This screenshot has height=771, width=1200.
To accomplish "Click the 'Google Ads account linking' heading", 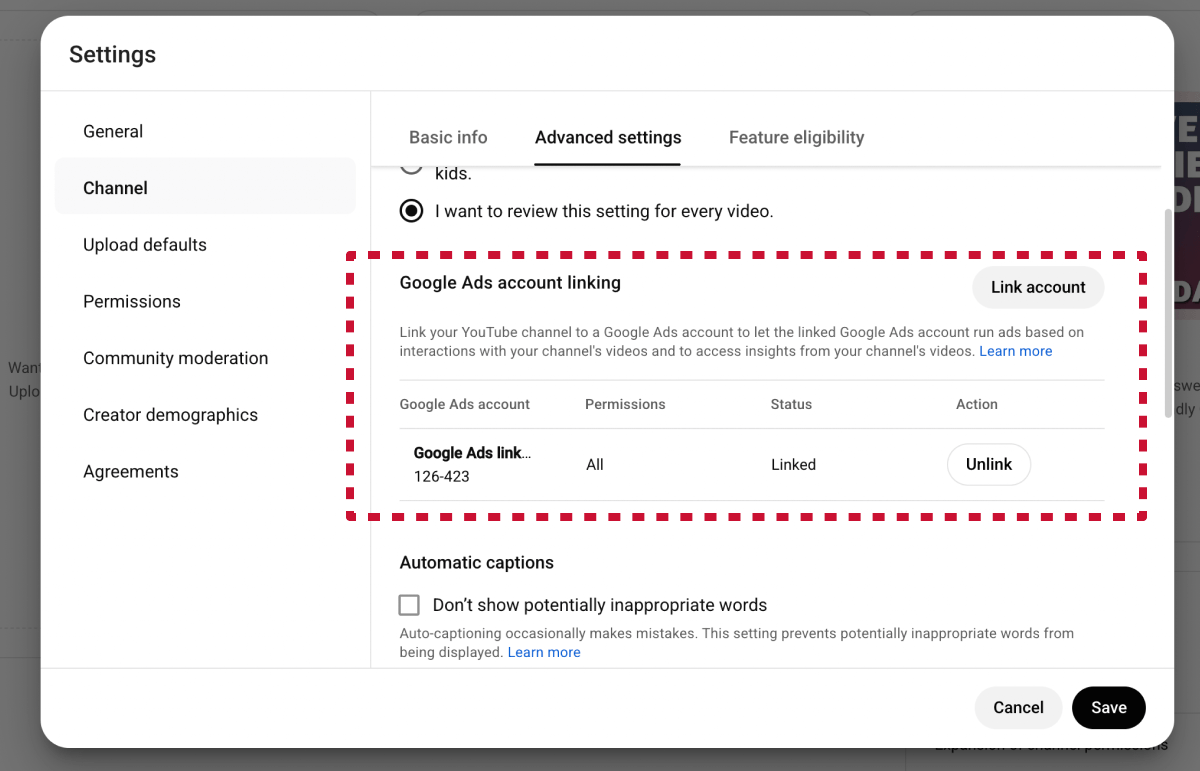I will tap(510, 283).
